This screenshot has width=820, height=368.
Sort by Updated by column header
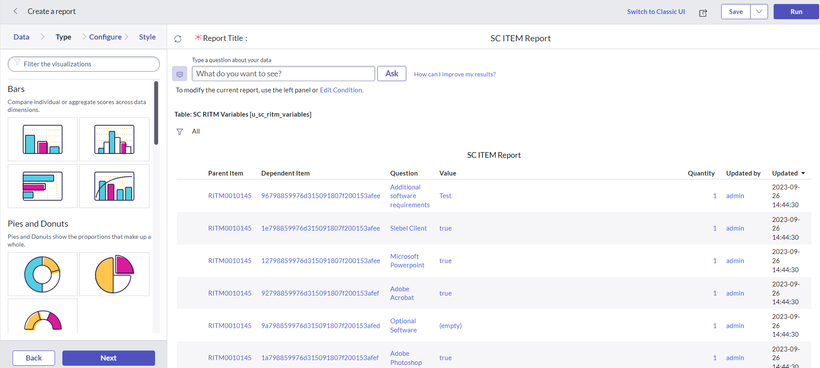(x=743, y=173)
